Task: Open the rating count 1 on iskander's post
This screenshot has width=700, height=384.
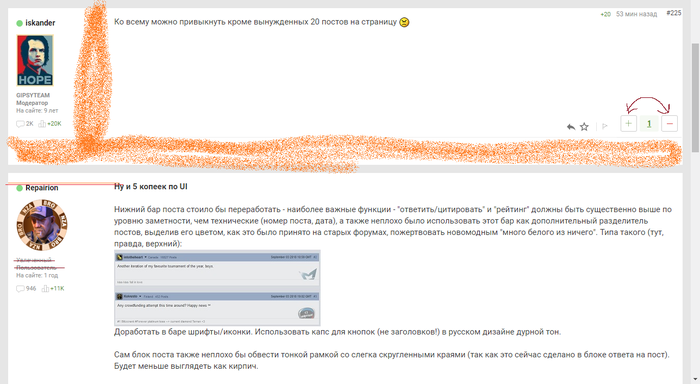Action: (649, 124)
